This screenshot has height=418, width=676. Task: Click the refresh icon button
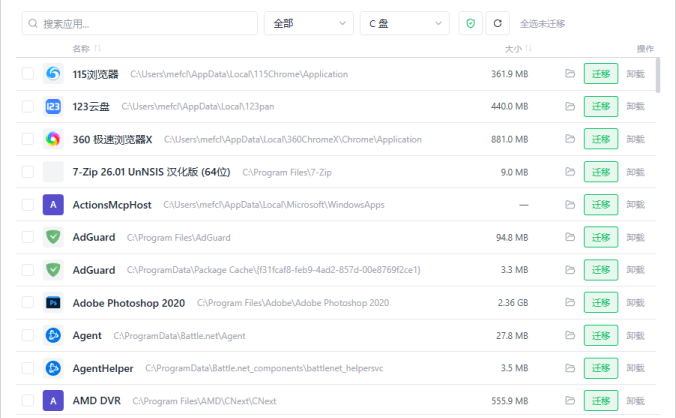[x=498, y=23]
